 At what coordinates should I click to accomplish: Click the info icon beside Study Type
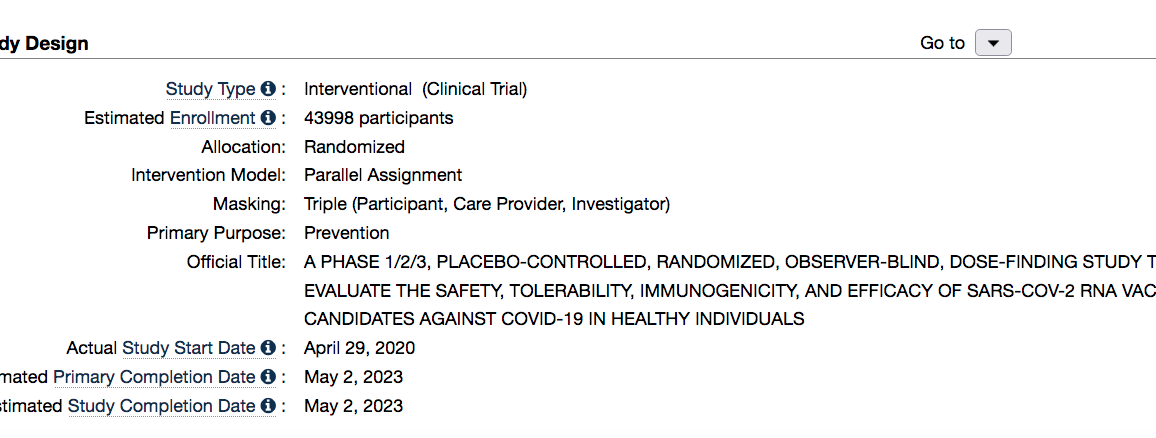click(268, 90)
